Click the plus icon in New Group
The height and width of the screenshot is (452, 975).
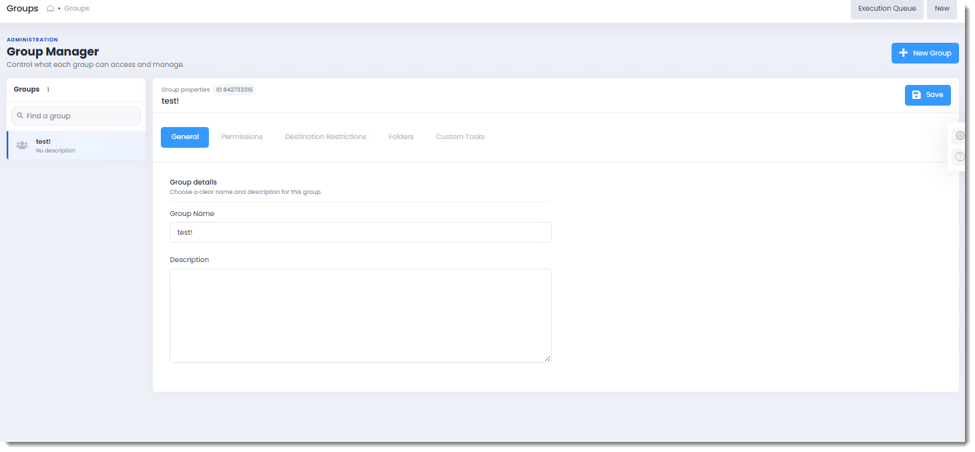(x=903, y=53)
